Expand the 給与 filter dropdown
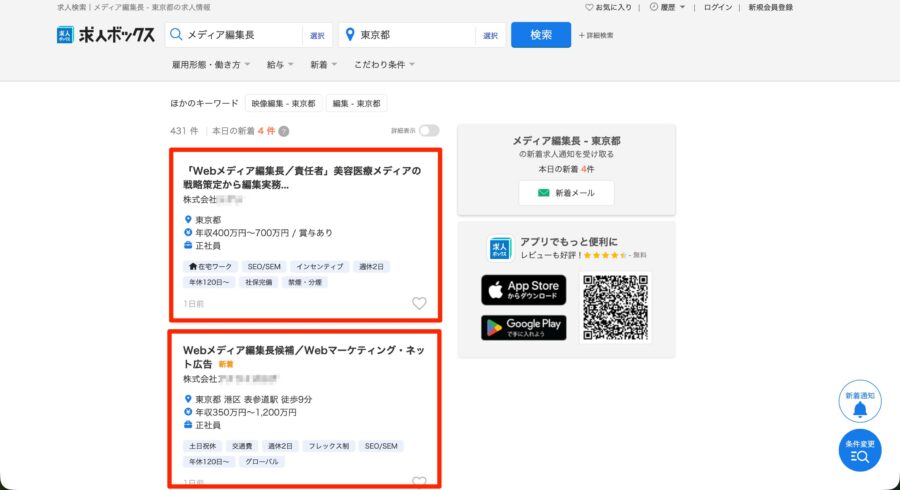The height and width of the screenshot is (490, 900). (x=279, y=65)
